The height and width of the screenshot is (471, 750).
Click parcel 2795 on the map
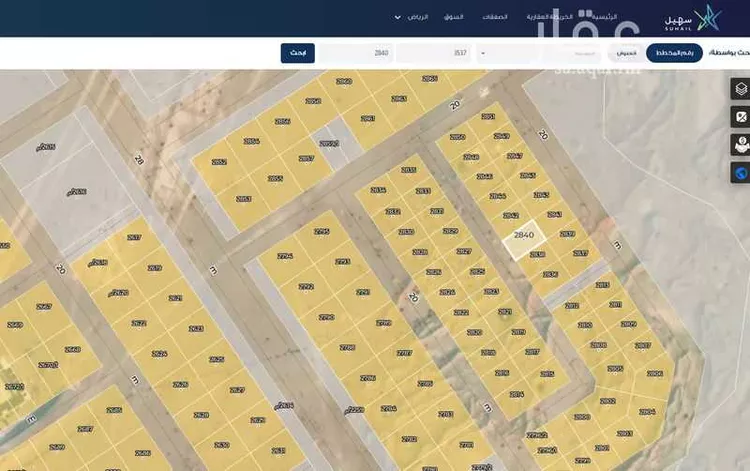point(322,232)
